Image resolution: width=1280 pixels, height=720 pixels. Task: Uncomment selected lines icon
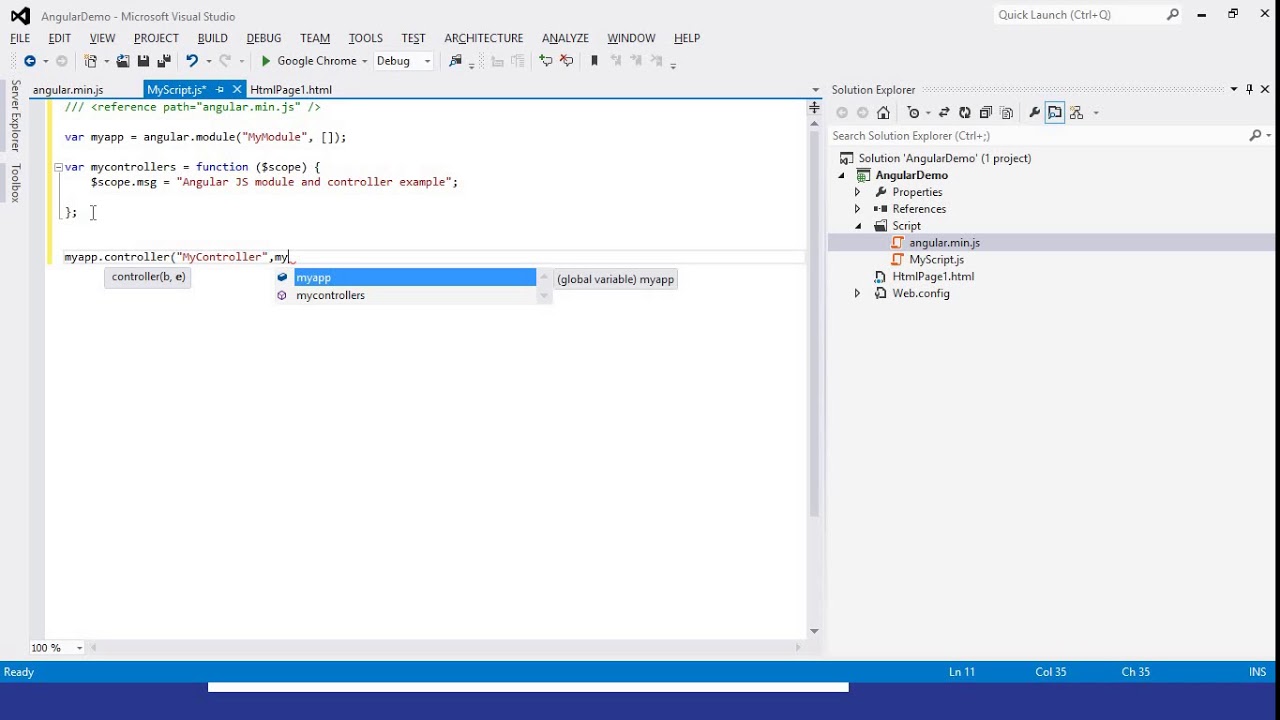(567, 61)
